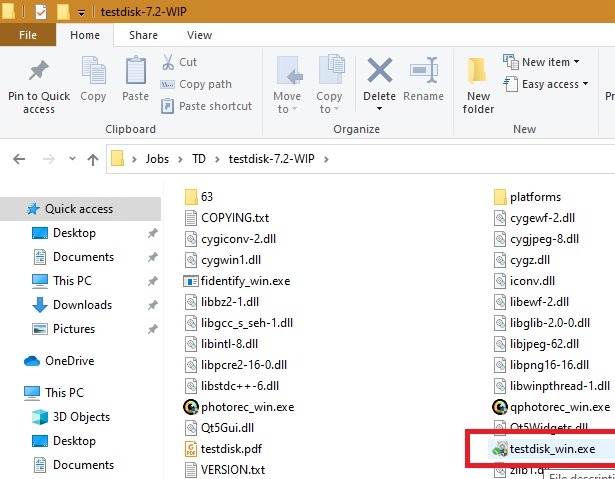The height and width of the screenshot is (479, 615).
Task: Select photorec_win.exe file
Action: [x=239, y=407]
